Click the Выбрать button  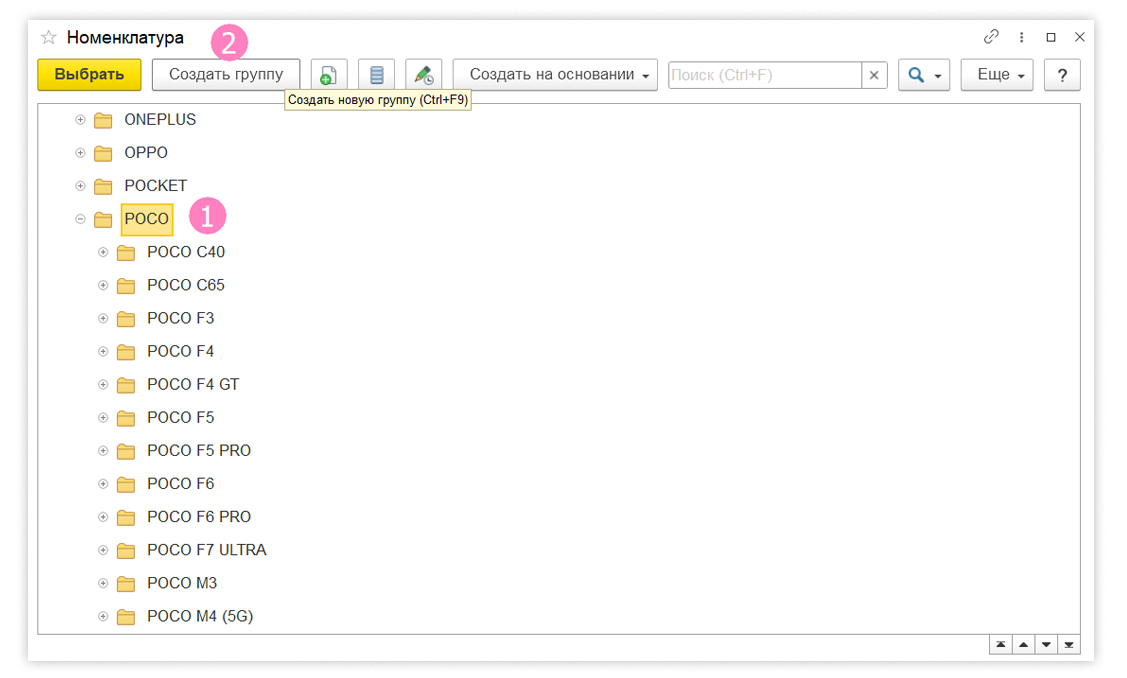click(x=89, y=75)
